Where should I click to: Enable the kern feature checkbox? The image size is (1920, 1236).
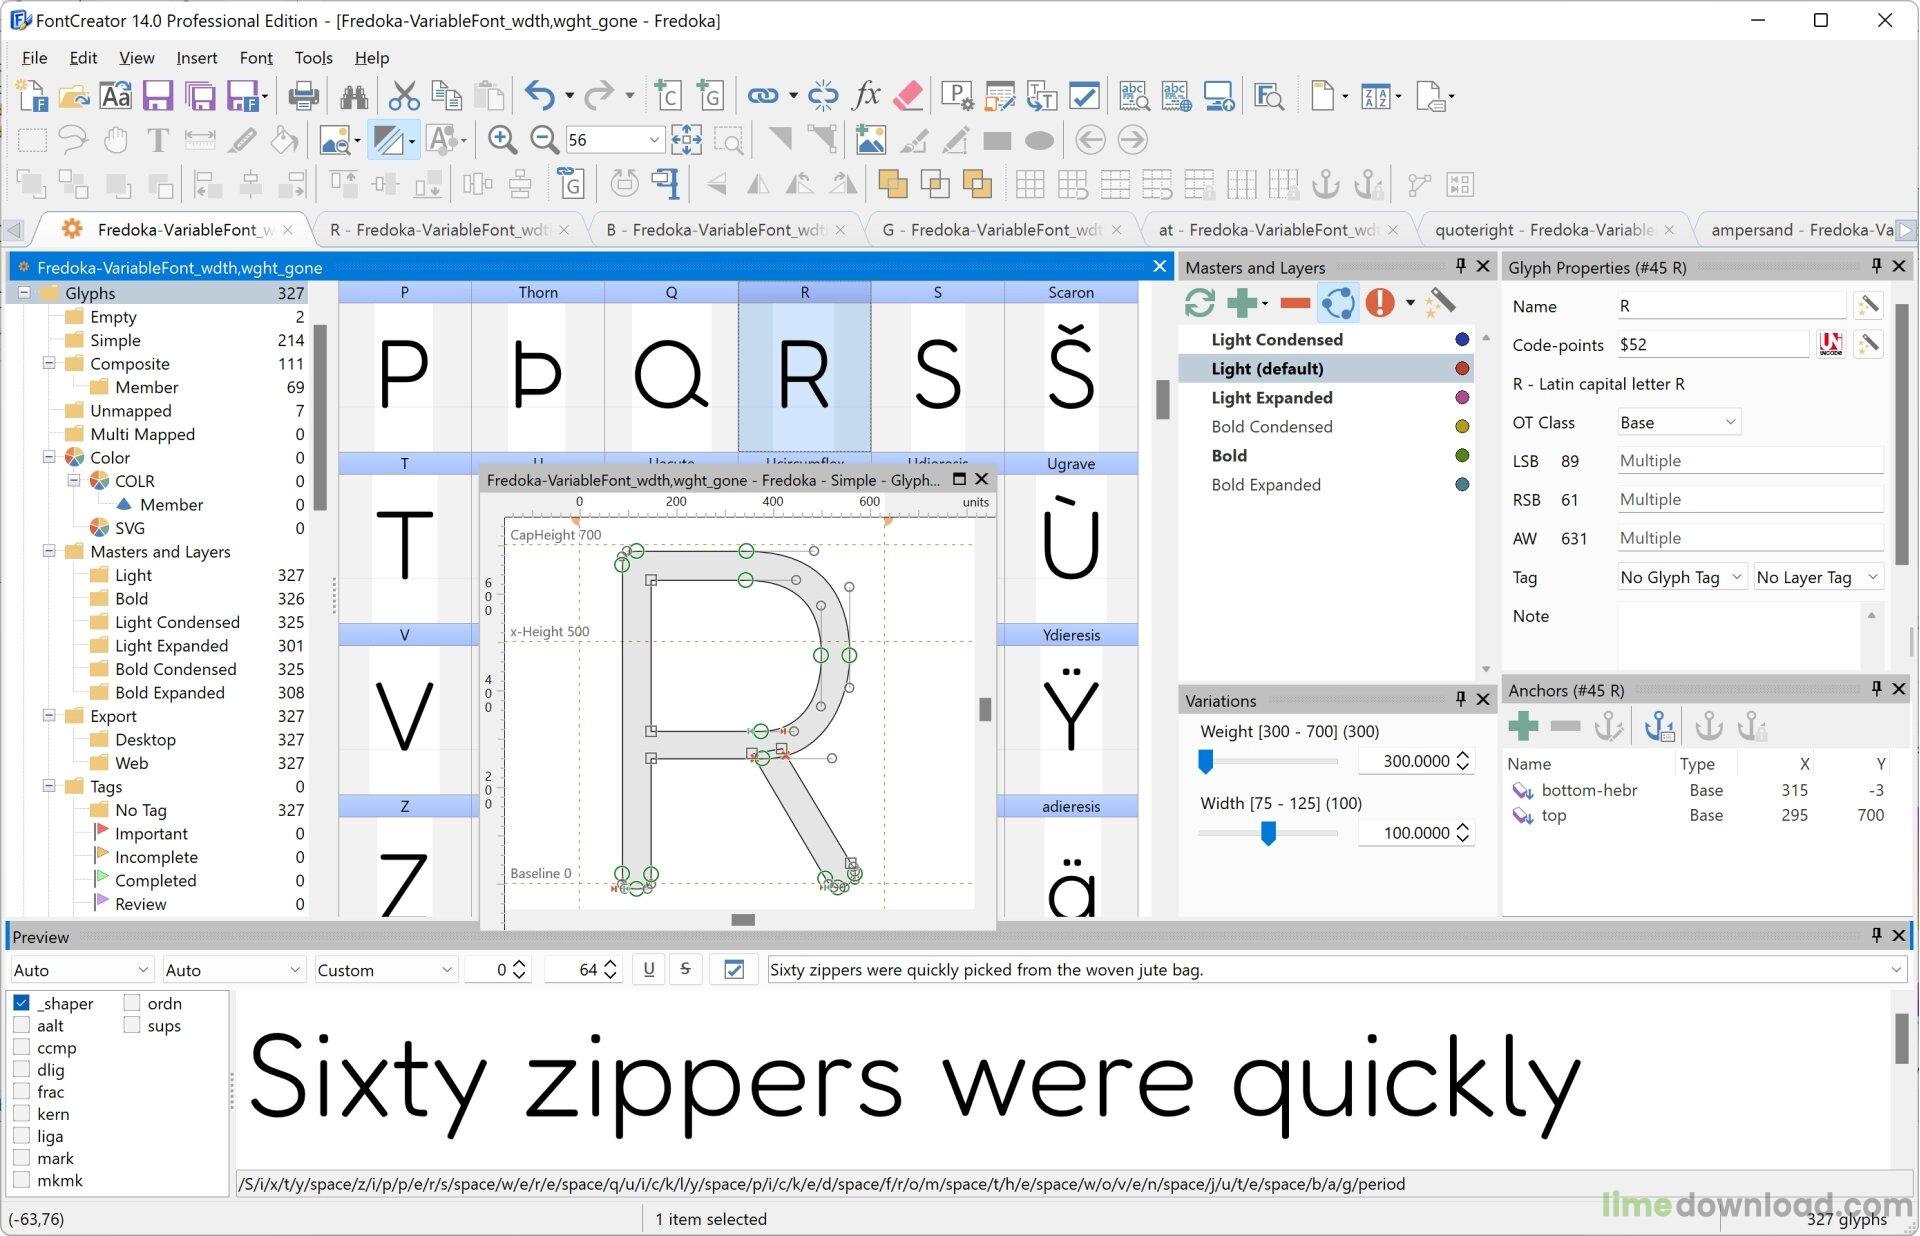[x=21, y=1114]
